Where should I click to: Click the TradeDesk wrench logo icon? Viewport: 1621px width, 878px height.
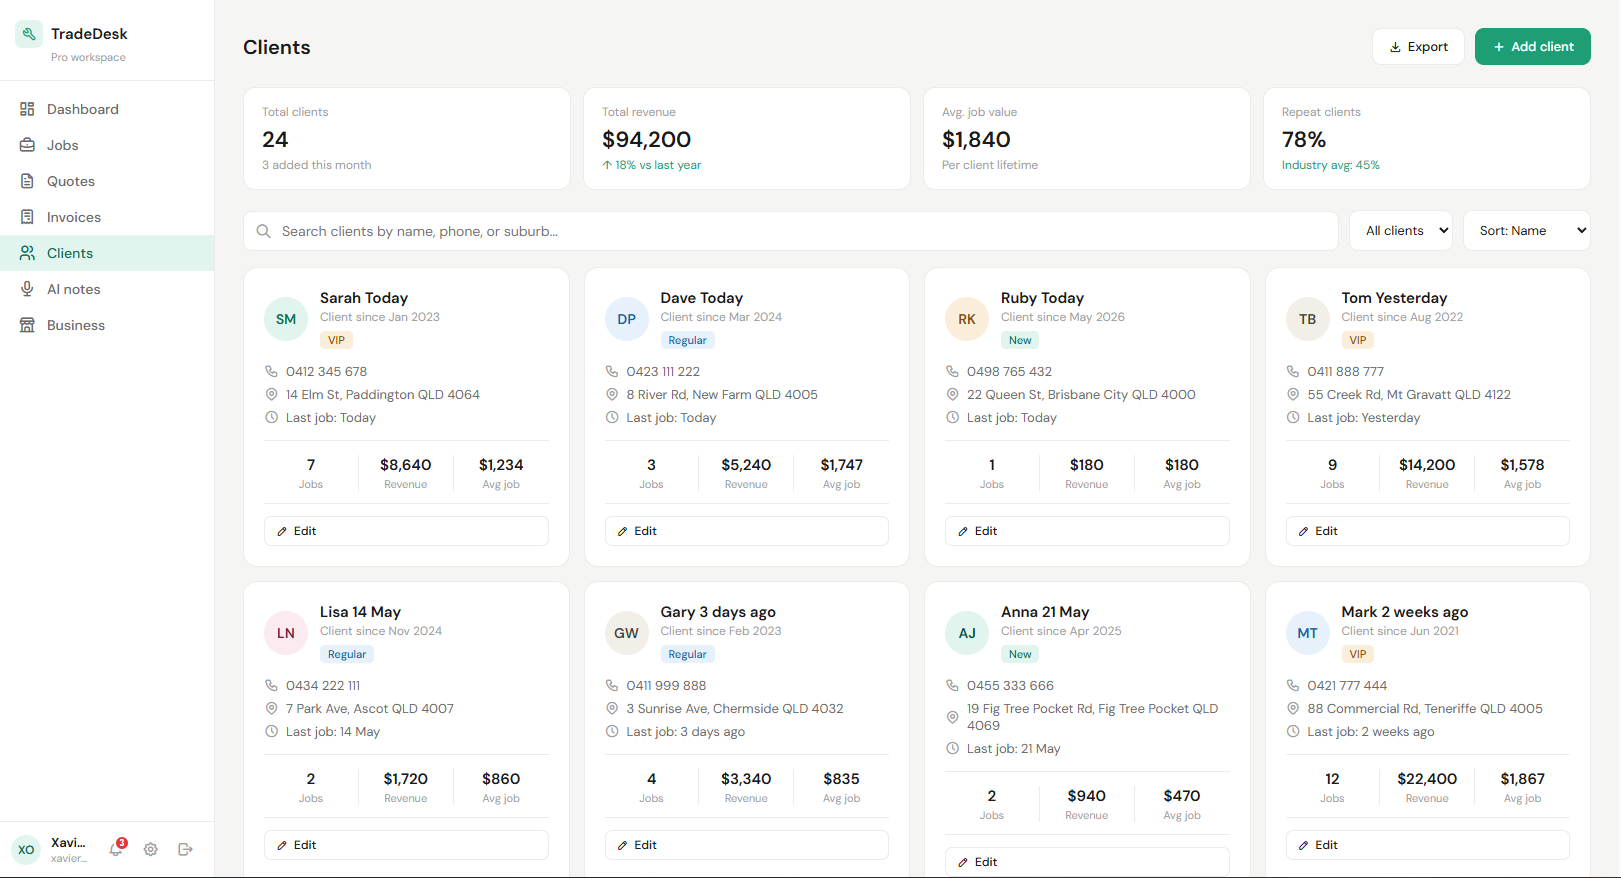coord(29,34)
